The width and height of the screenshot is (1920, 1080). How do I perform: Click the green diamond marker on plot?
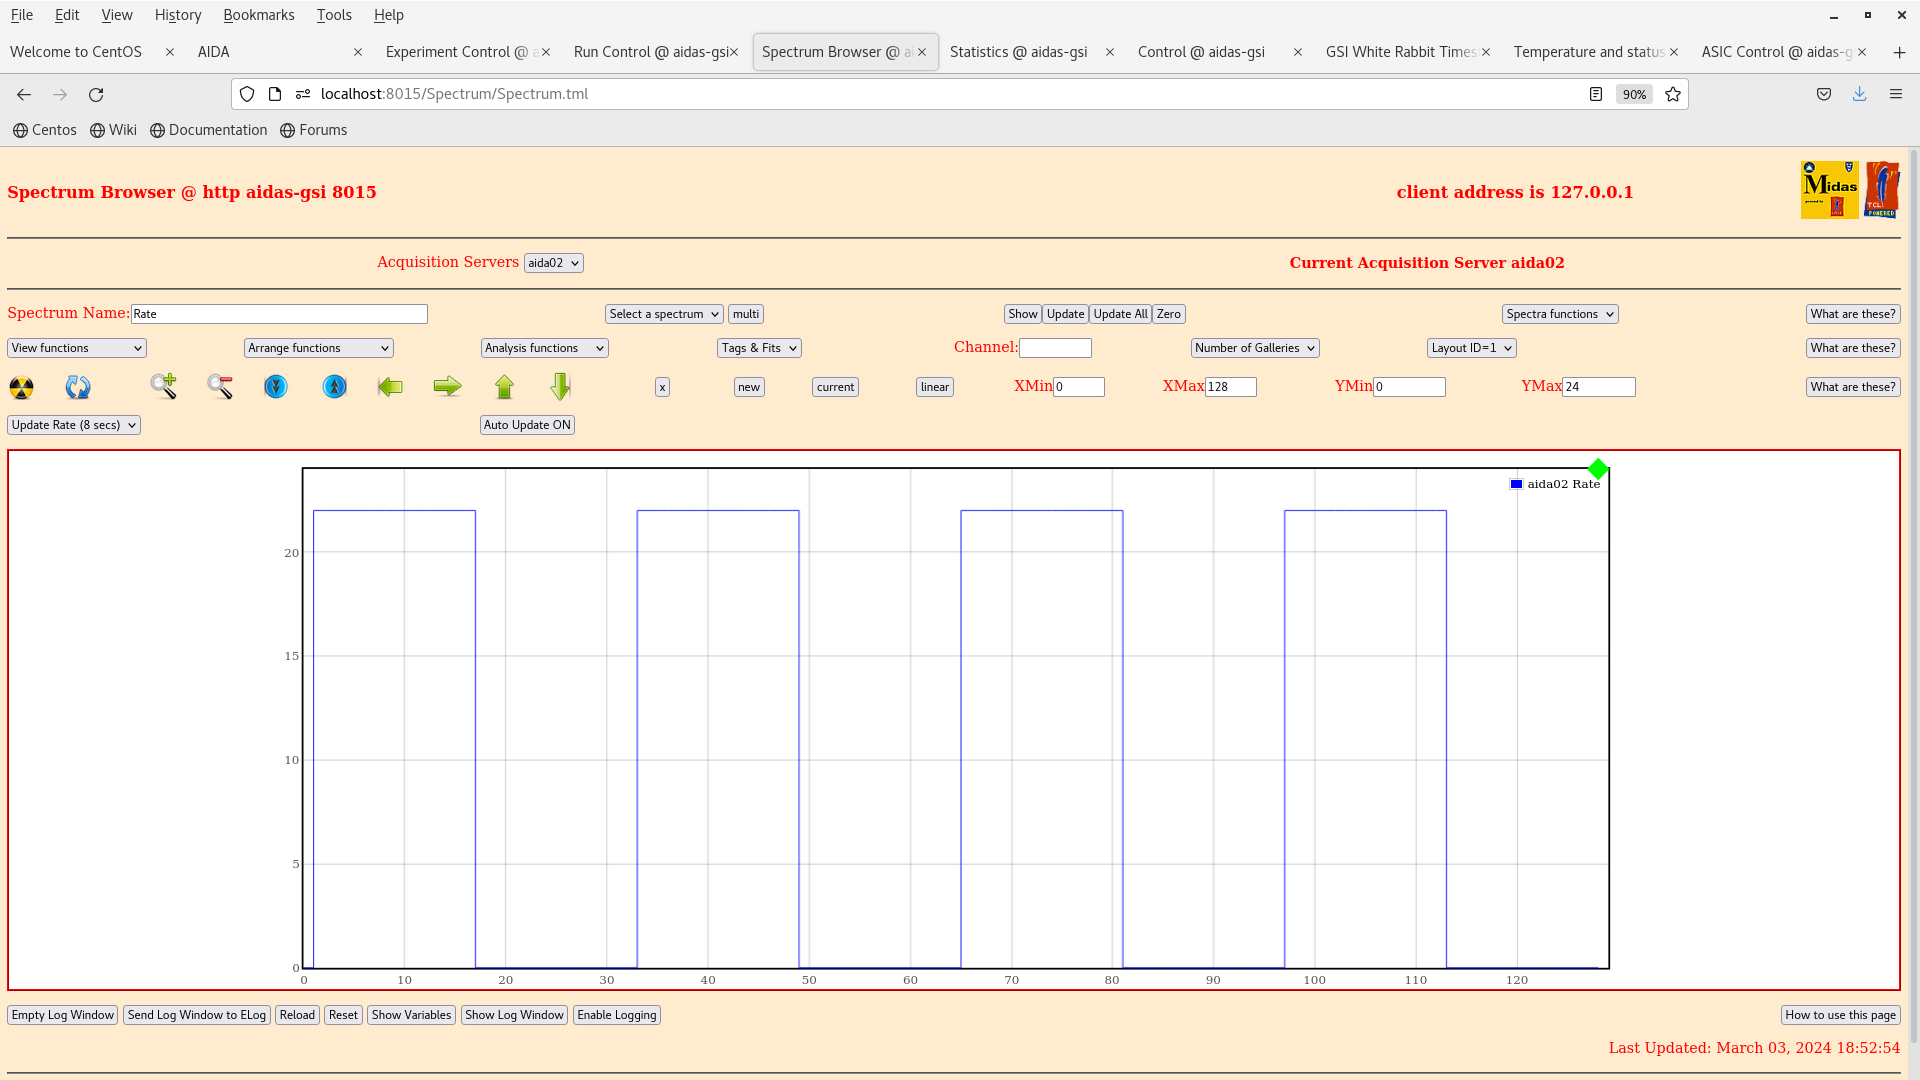[x=1598, y=468]
